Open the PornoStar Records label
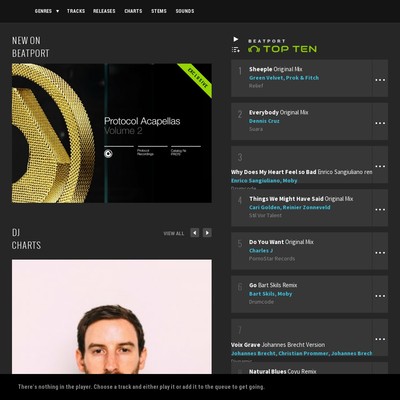Viewport: 400px width, 400px height. 272,259
